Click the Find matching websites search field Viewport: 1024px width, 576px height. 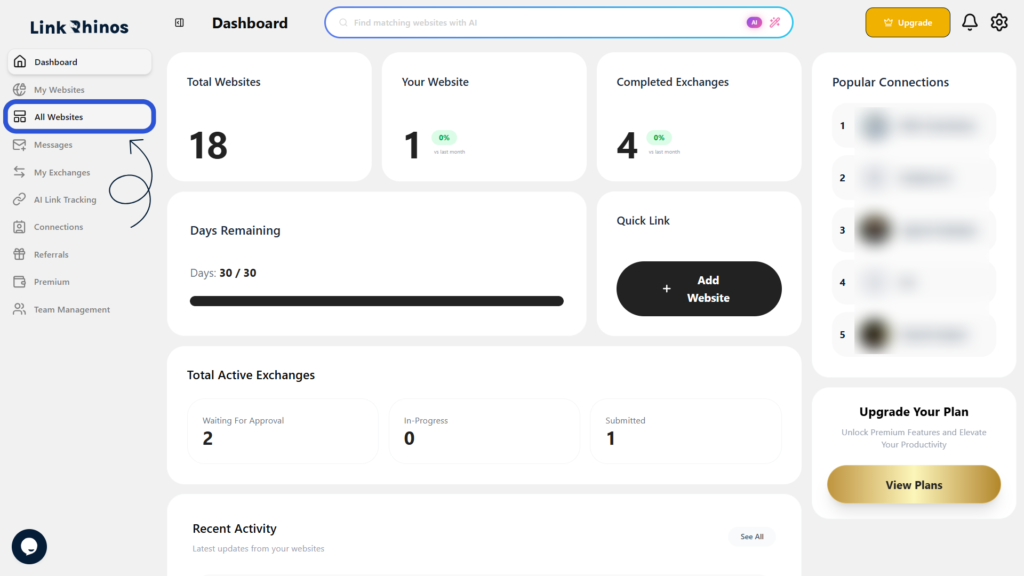545,22
